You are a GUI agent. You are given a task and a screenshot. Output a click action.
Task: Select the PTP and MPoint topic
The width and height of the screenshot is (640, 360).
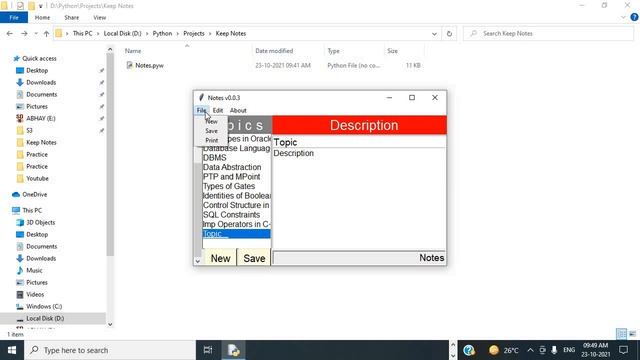(236, 176)
